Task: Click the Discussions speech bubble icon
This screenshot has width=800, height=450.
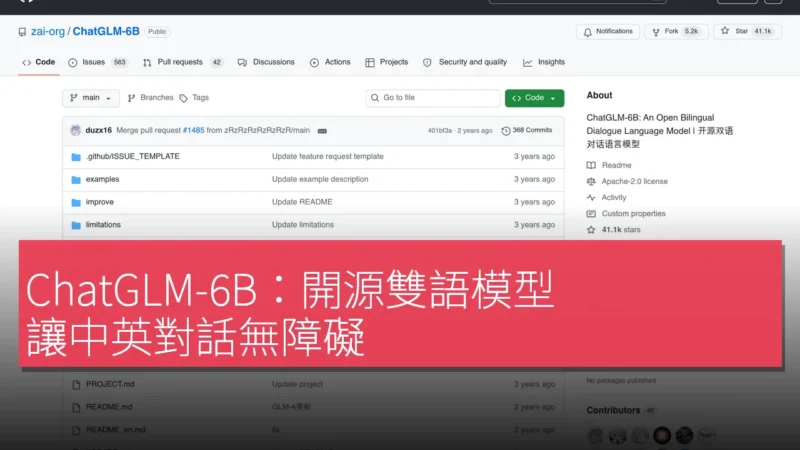Action: click(x=242, y=63)
